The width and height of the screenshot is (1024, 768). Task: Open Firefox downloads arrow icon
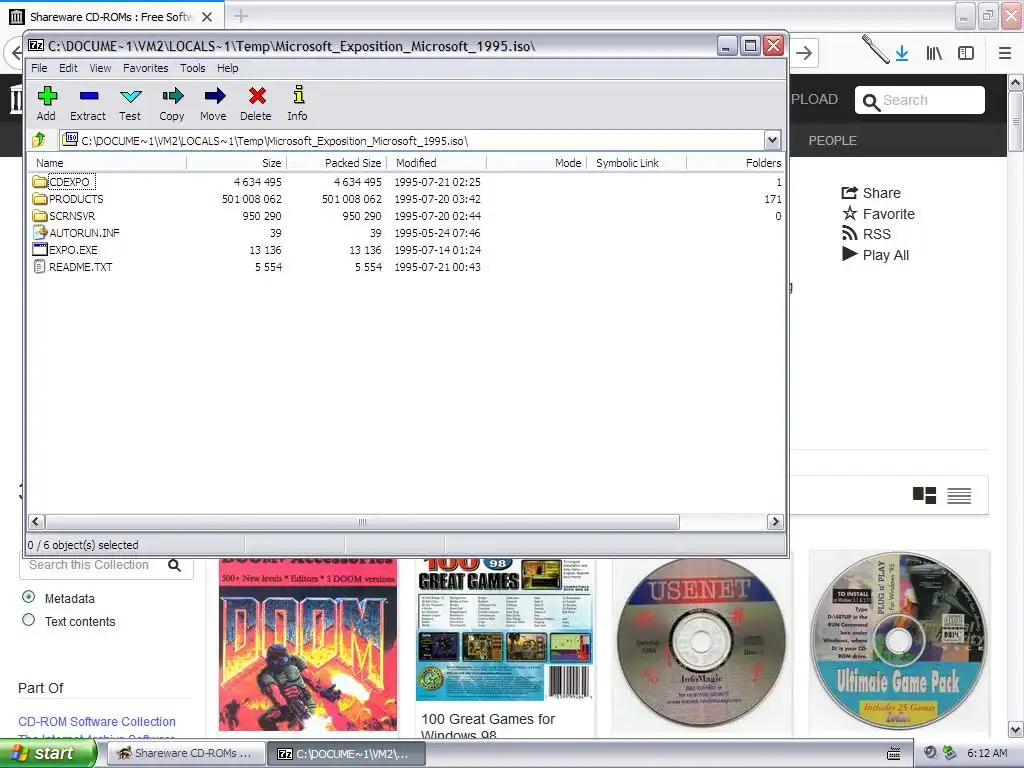[901, 53]
